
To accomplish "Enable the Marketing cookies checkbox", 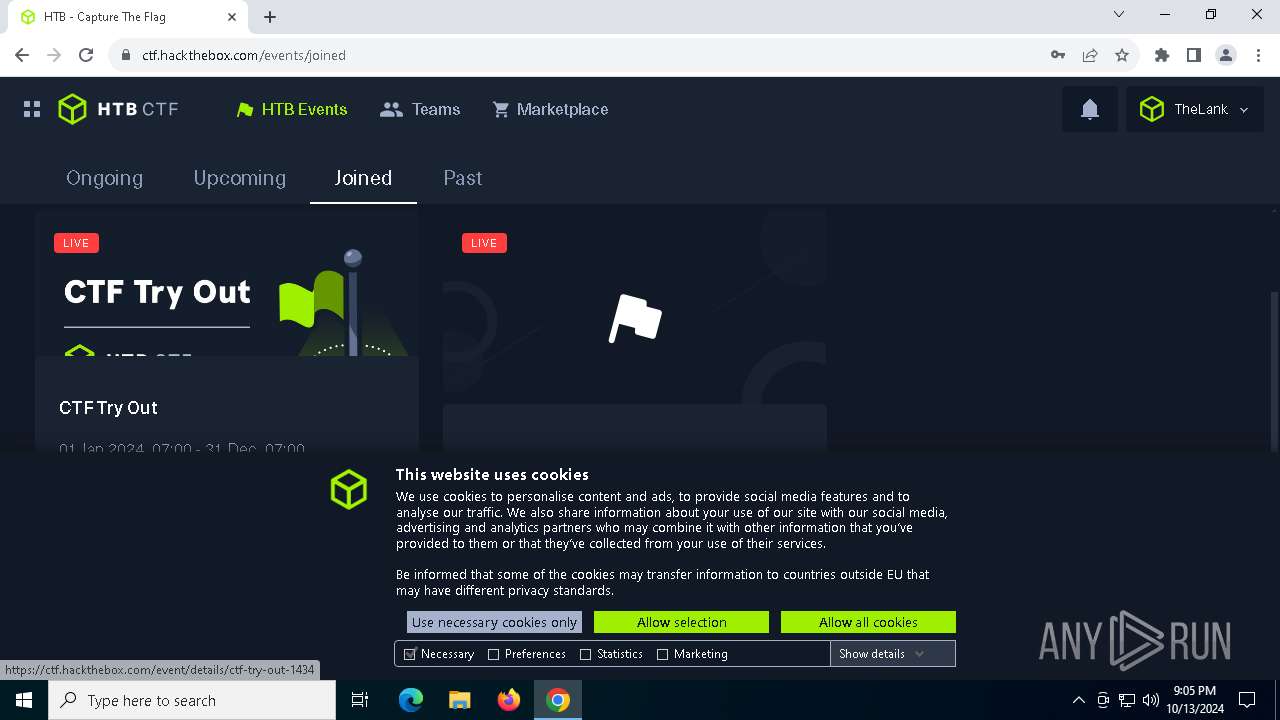I will [662, 654].
